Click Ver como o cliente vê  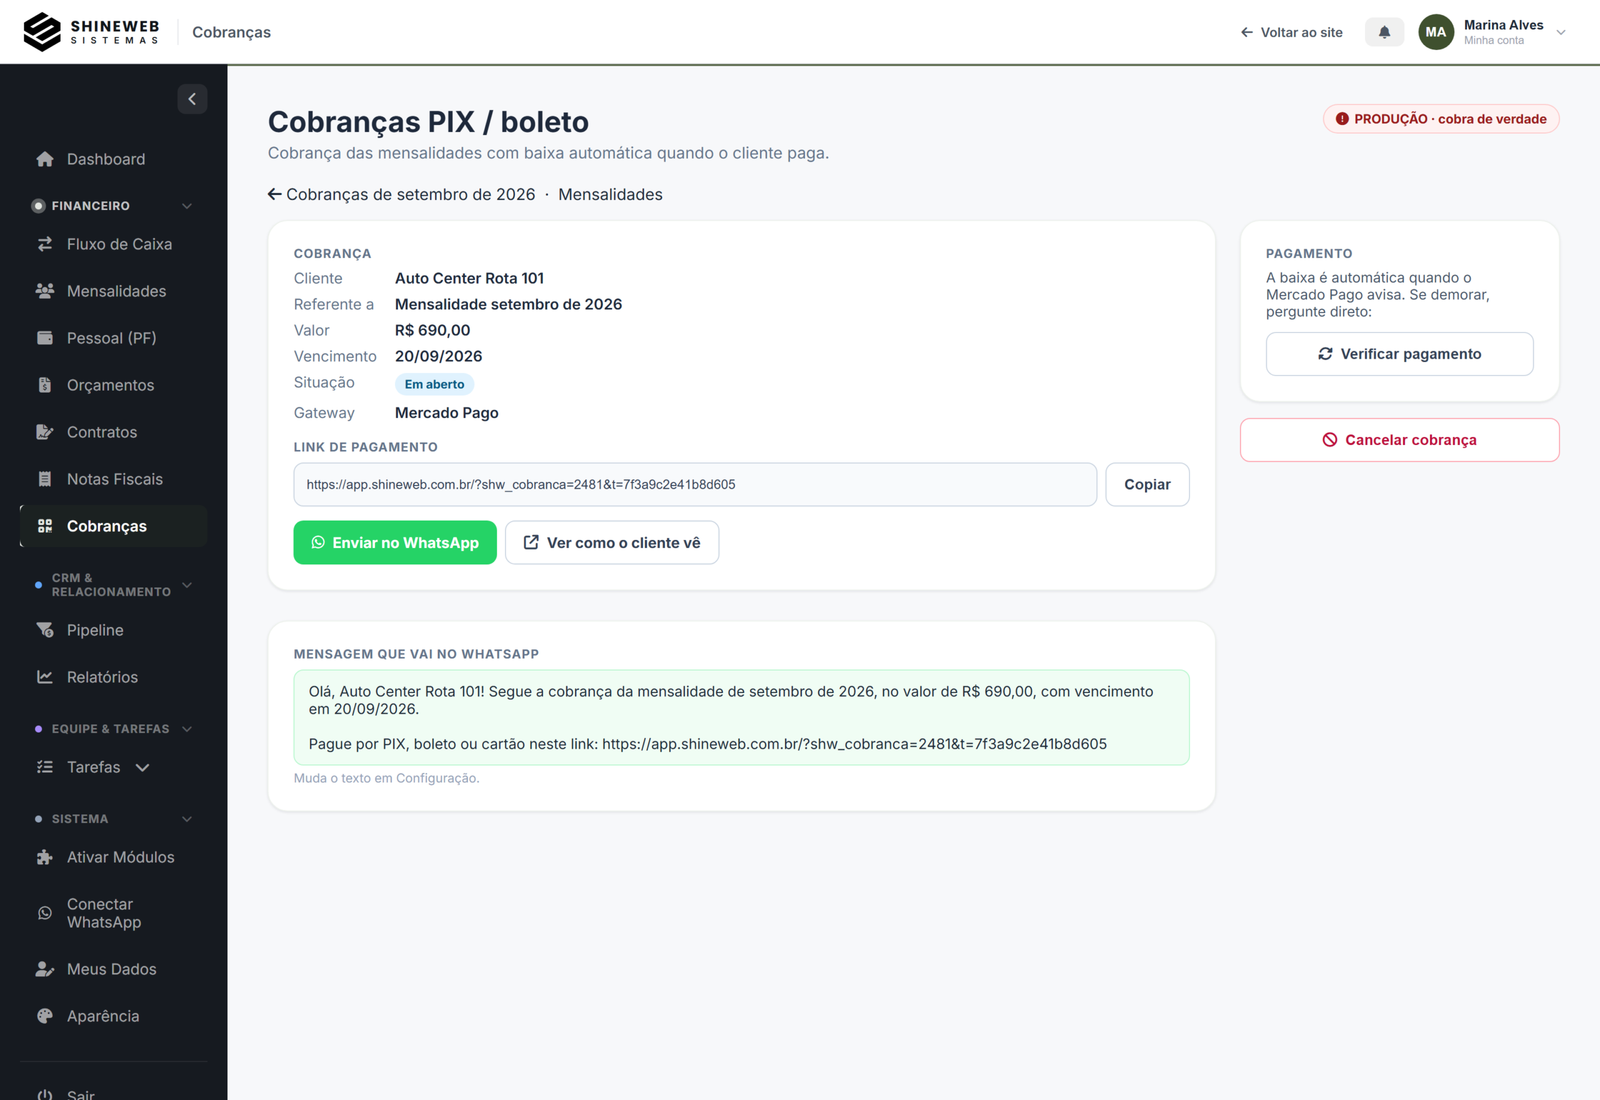(612, 542)
